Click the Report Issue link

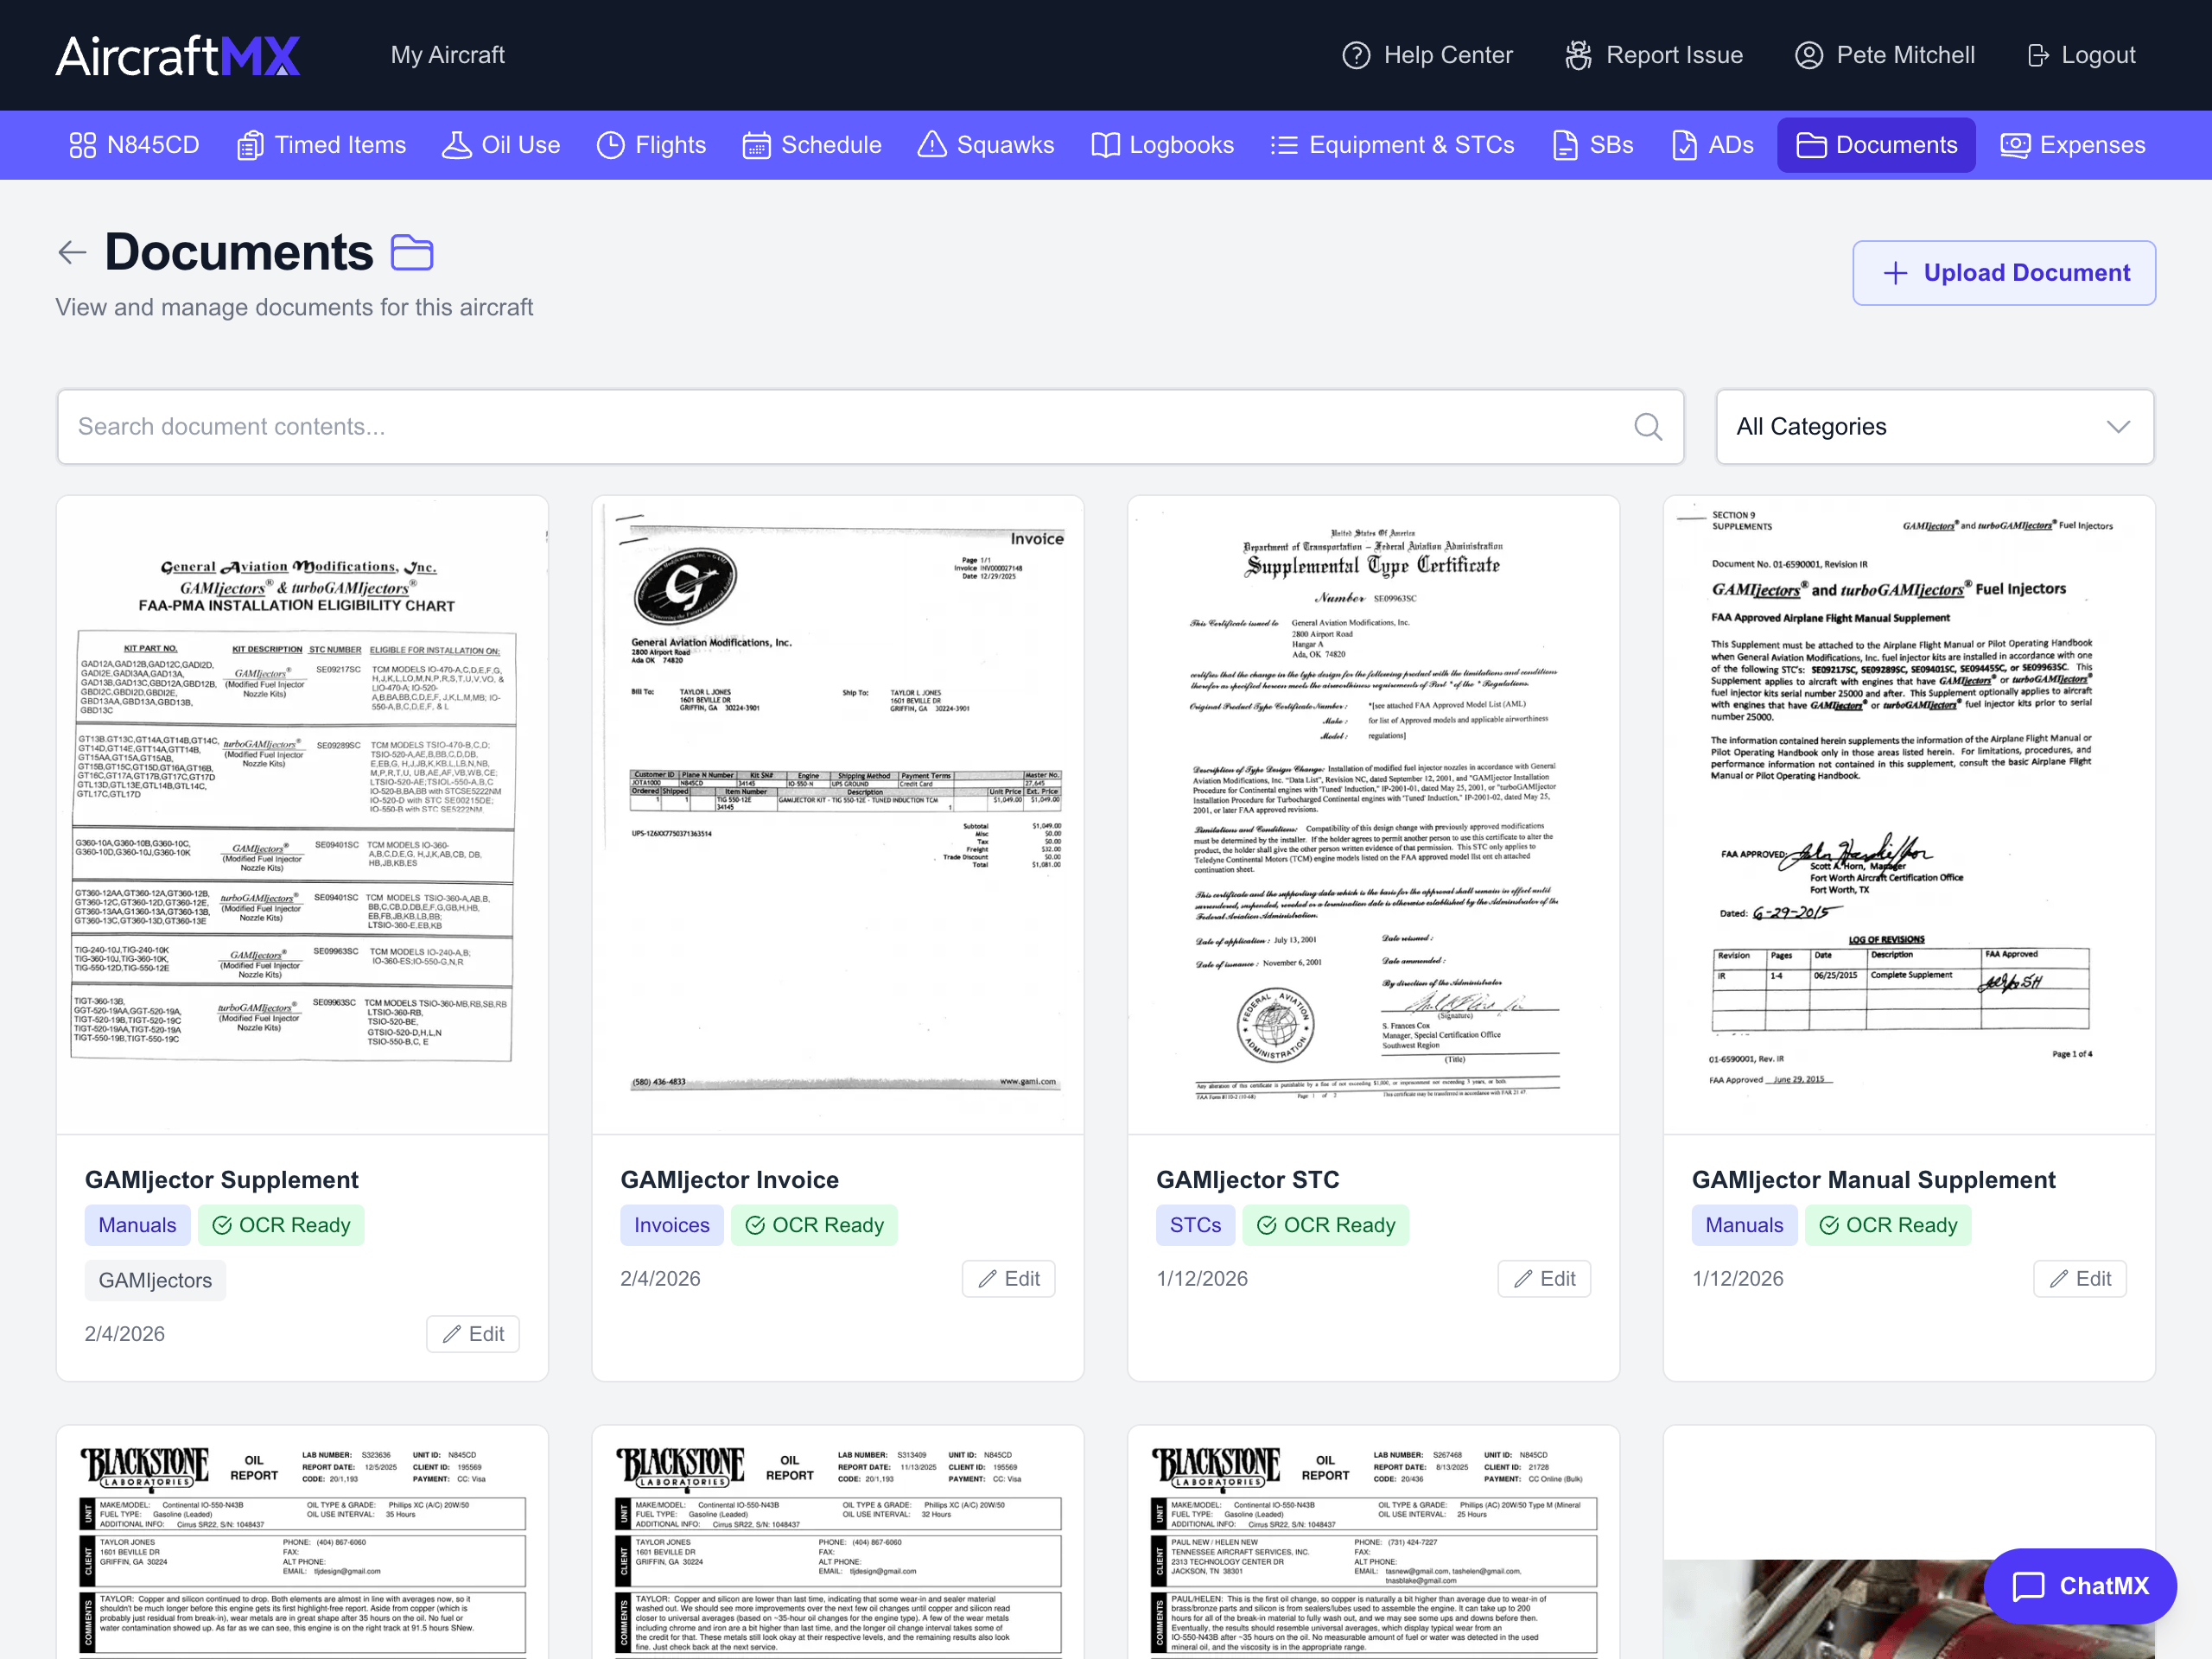[1654, 55]
